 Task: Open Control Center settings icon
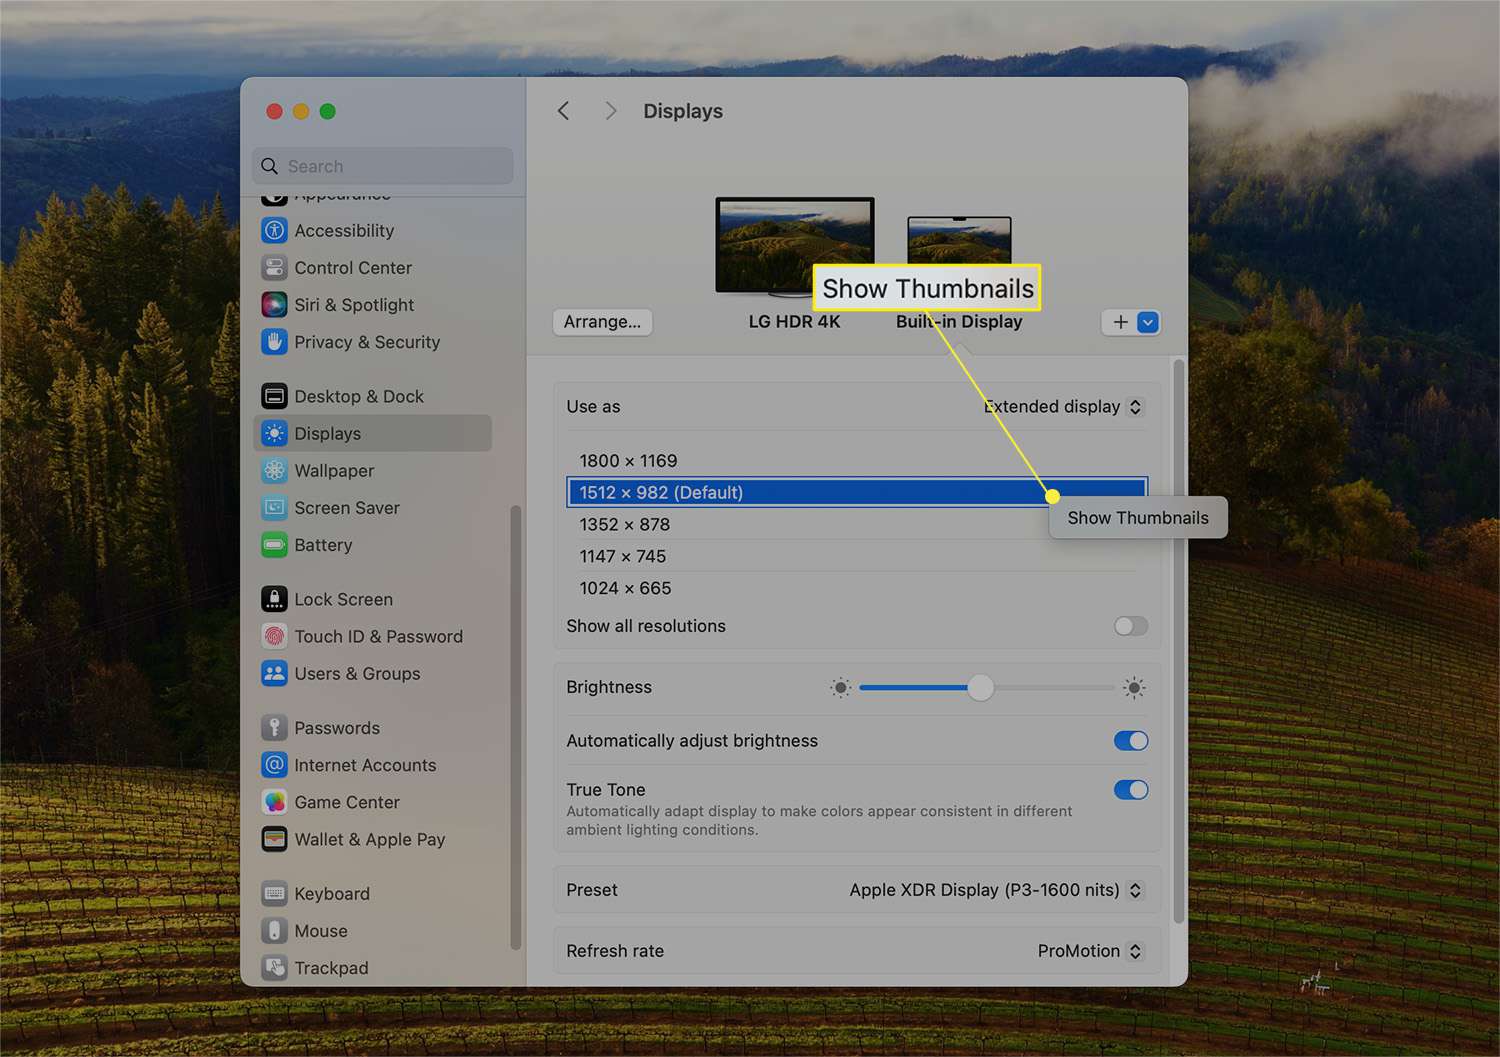coord(274,268)
